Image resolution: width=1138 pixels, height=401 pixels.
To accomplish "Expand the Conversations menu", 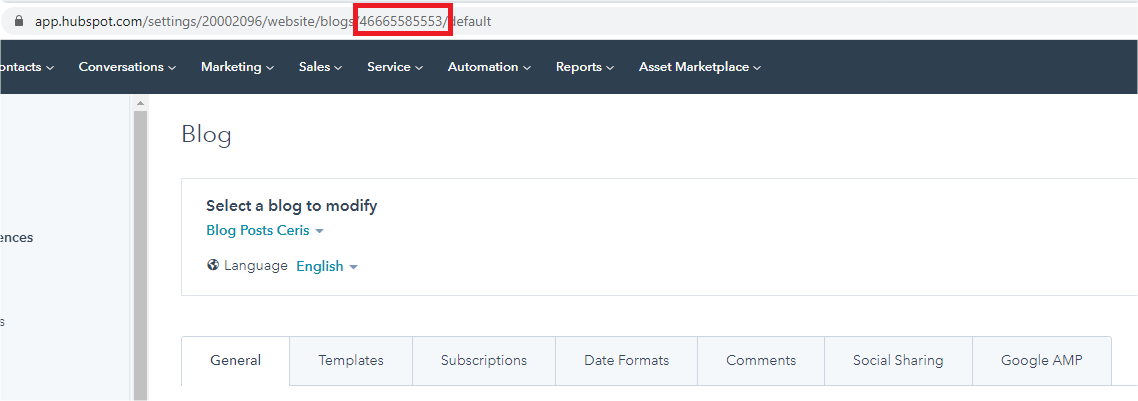I will pyautogui.click(x=126, y=67).
